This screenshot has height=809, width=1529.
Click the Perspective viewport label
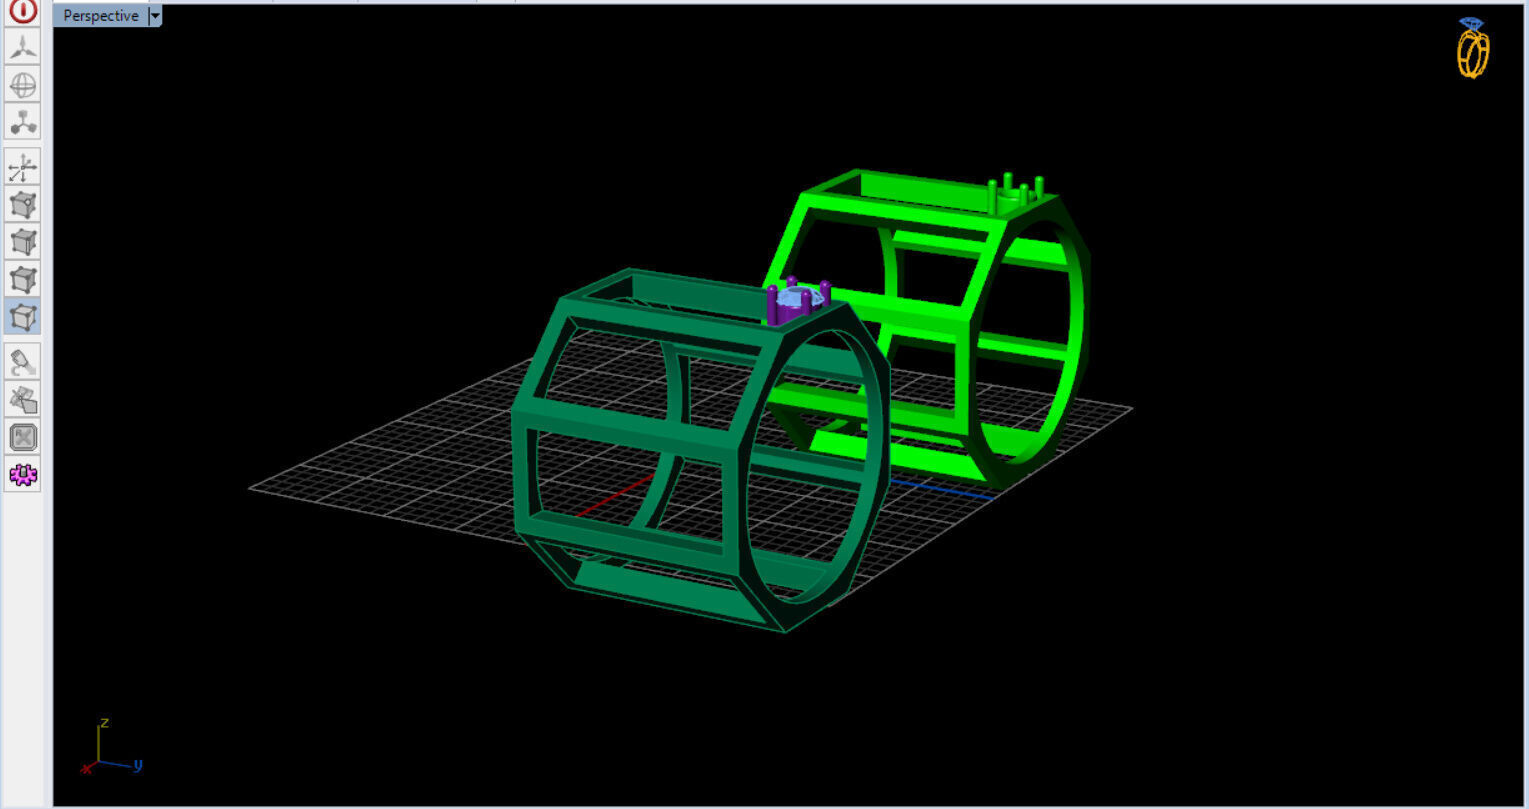pyautogui.click(x=100, y=16)
